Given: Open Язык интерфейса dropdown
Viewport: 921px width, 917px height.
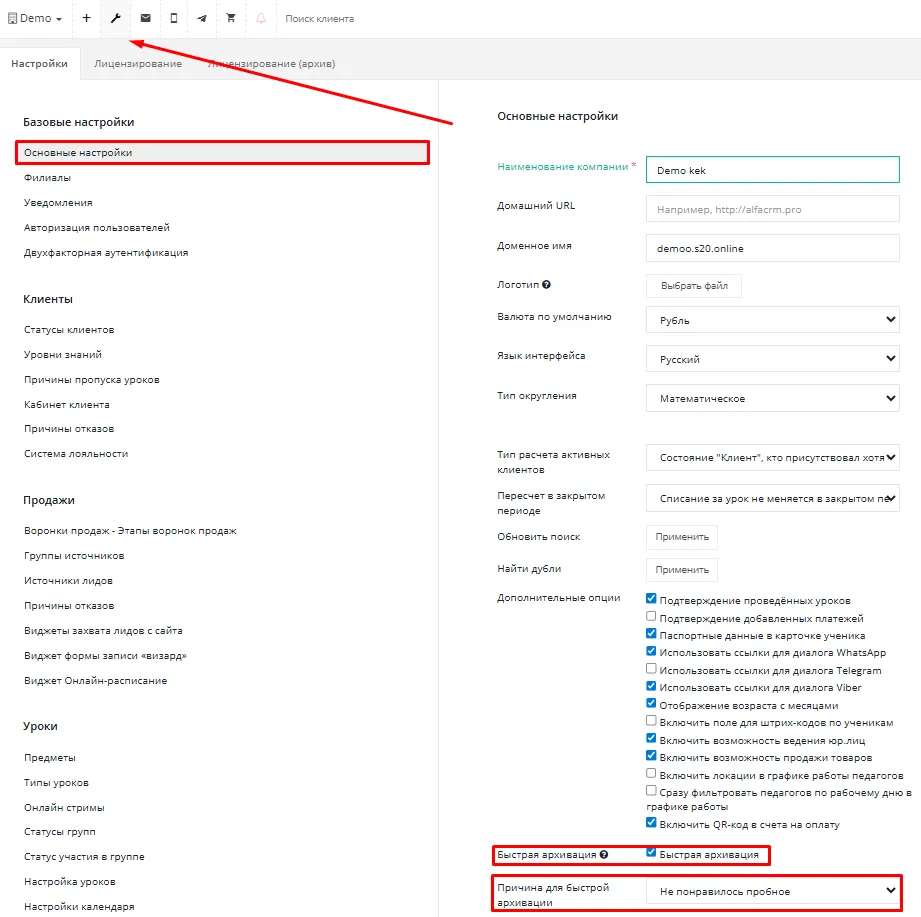Looking at the screenshot, I should [772, 359].
